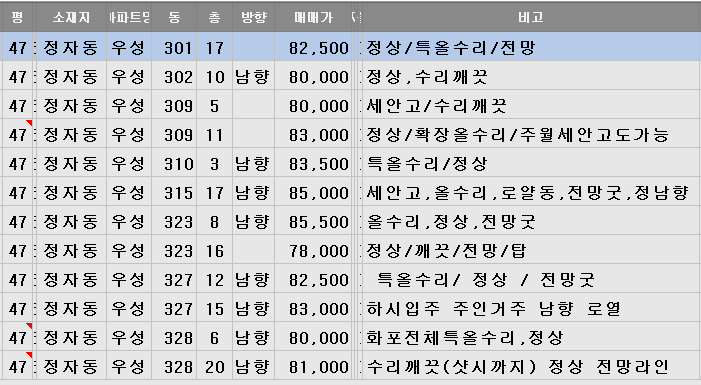Click price 78,000 in the 323동 16층 row
This screenshot has width=701, height=385.
coord(318,251)
